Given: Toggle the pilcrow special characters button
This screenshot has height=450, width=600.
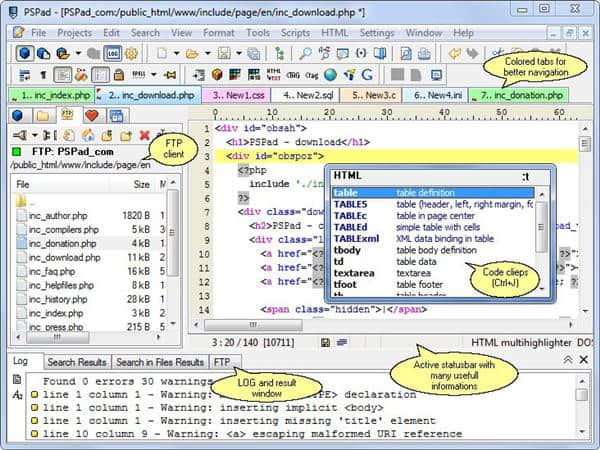Looking at the screenshot, I should (x=44, y=74).
